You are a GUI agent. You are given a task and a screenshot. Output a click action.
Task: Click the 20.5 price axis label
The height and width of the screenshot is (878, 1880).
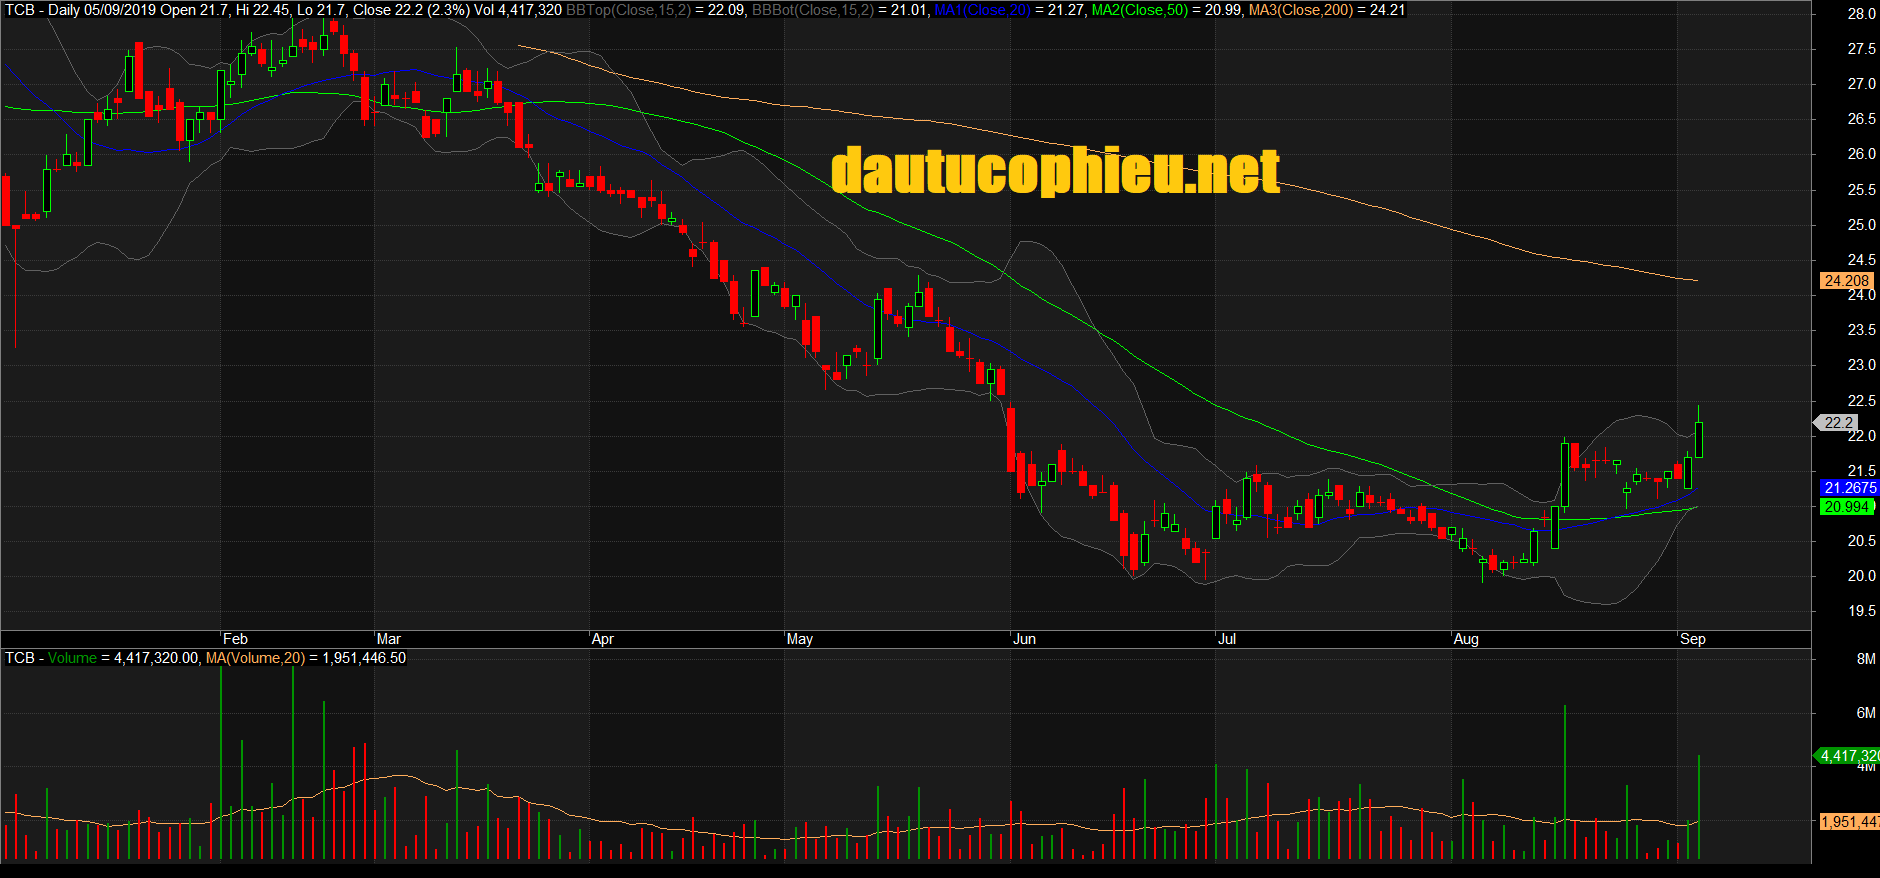(x=1861, y=541)
